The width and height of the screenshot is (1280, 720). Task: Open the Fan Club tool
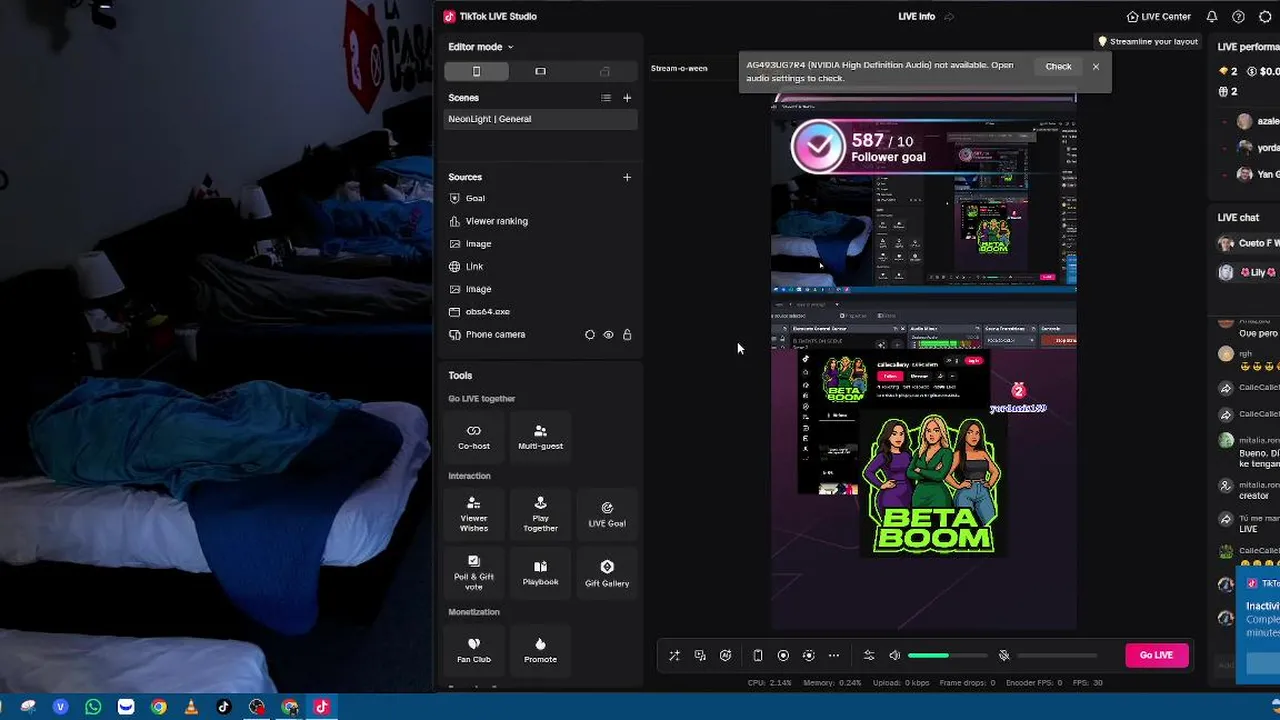point(474,649)
